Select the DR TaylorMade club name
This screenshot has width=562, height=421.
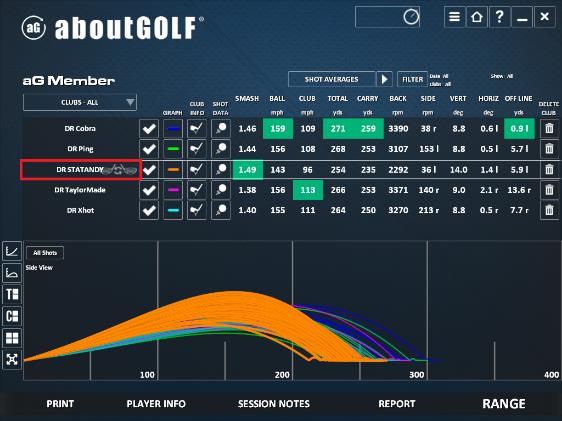80,190
